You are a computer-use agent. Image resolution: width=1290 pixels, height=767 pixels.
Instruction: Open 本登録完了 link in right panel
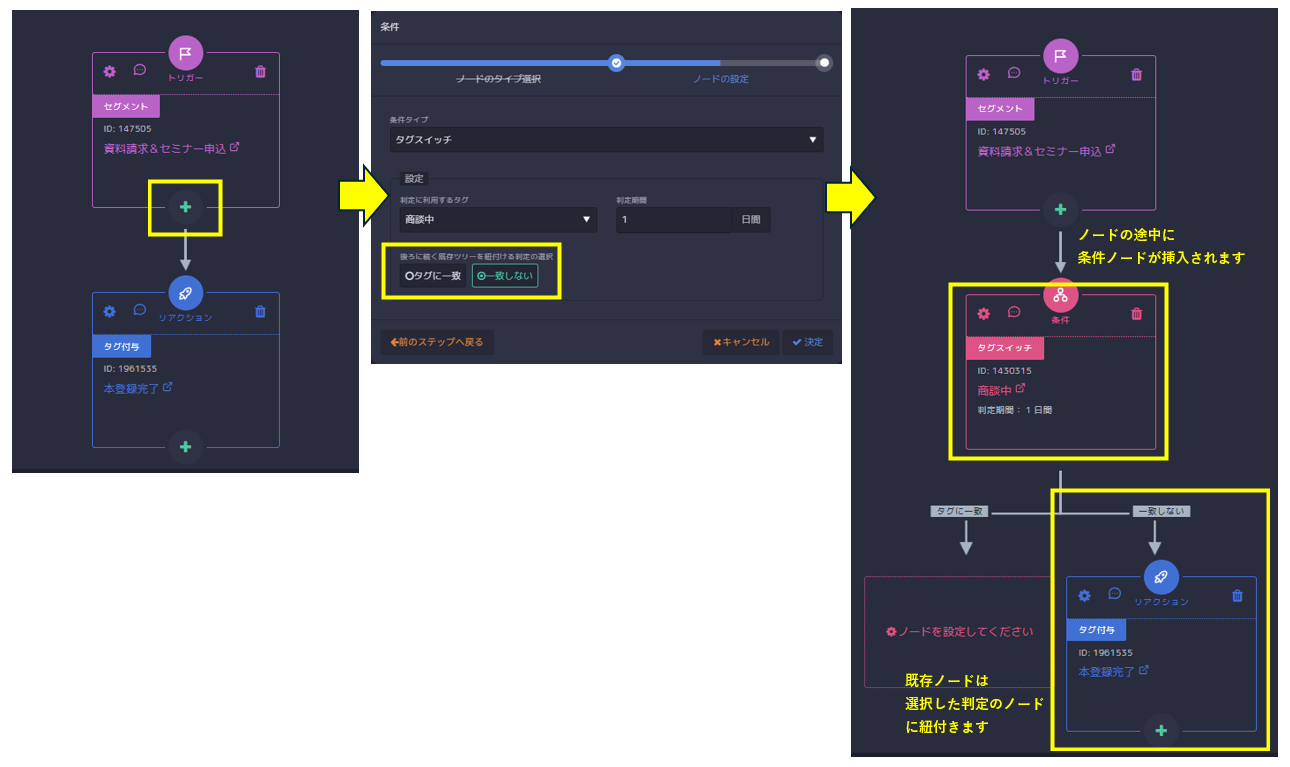tap(1107, 672)
